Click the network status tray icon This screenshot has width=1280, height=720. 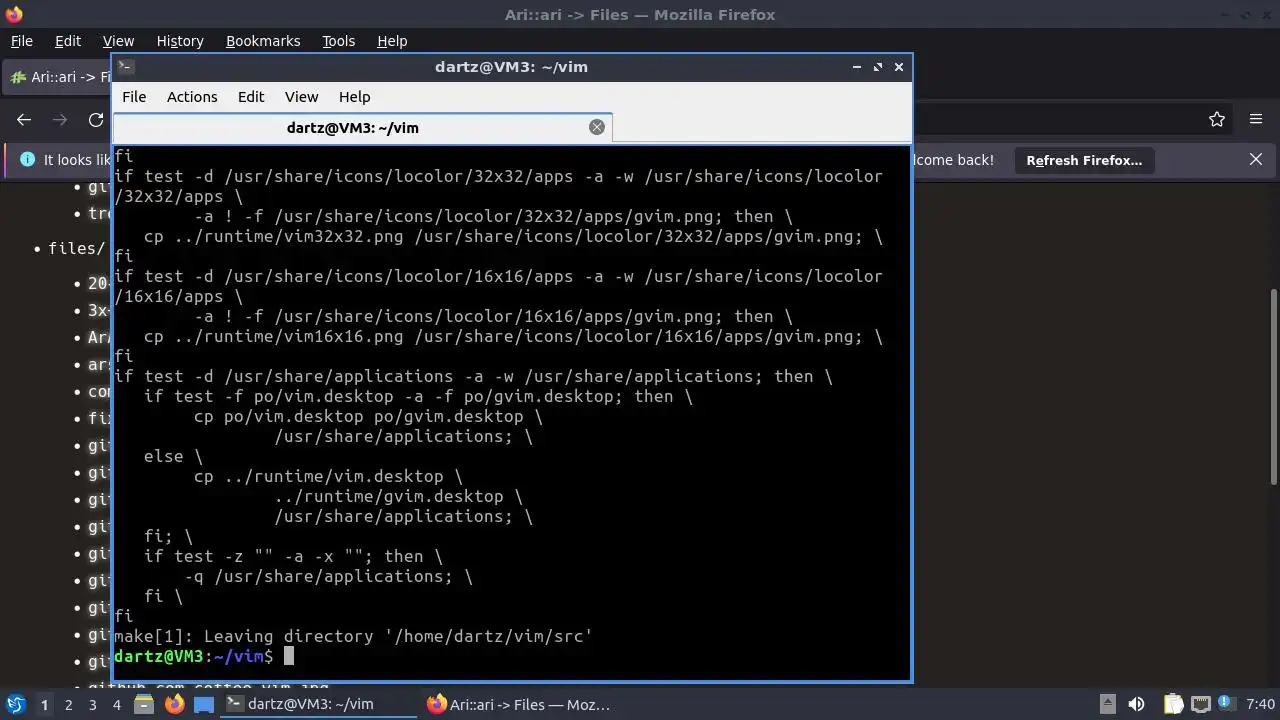[1201, 705]
